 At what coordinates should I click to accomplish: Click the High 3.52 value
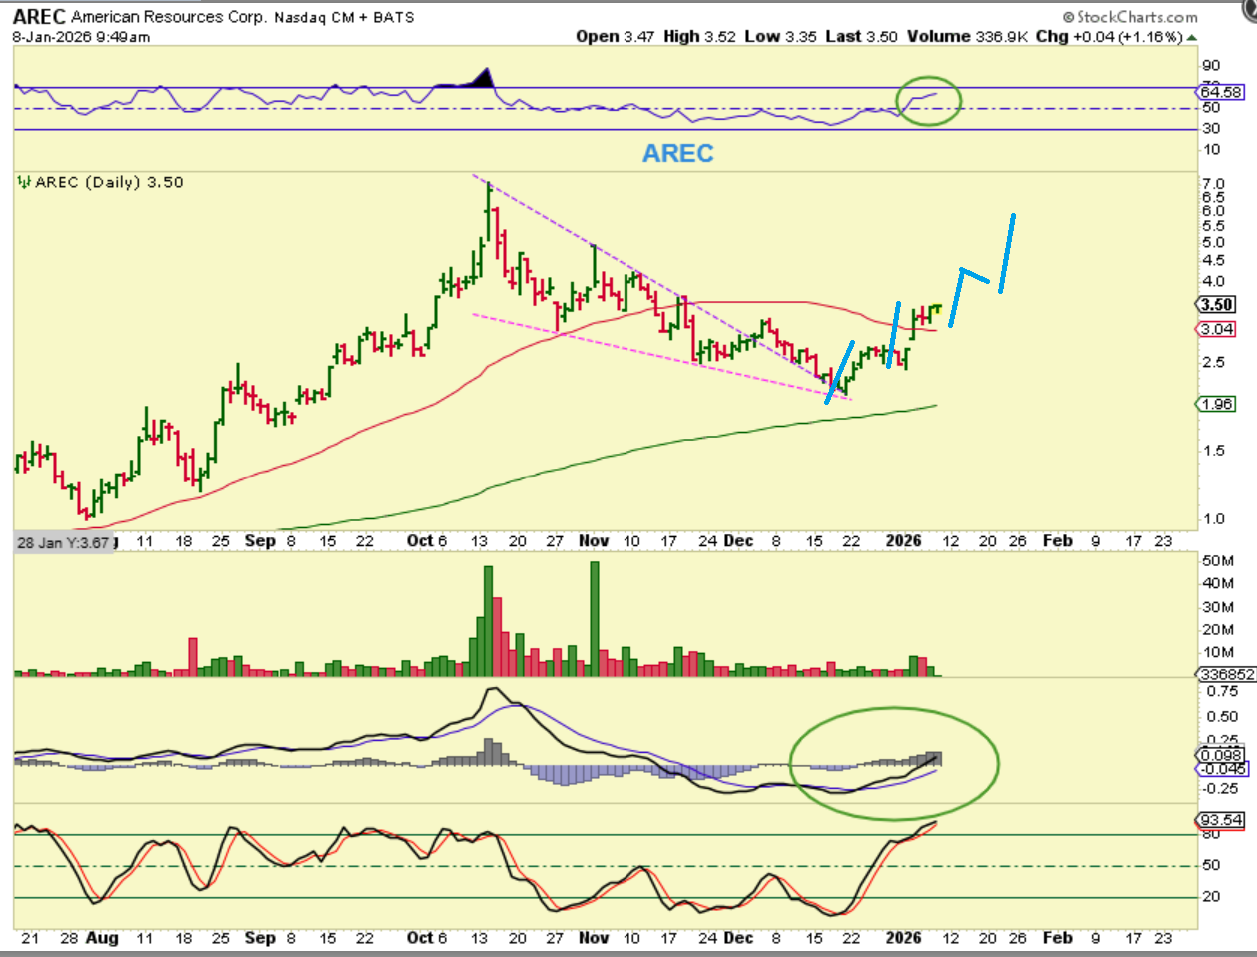[x=700, y=36]
